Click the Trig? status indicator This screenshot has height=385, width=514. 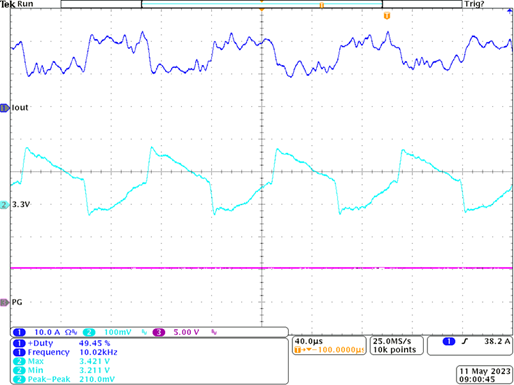474,4
